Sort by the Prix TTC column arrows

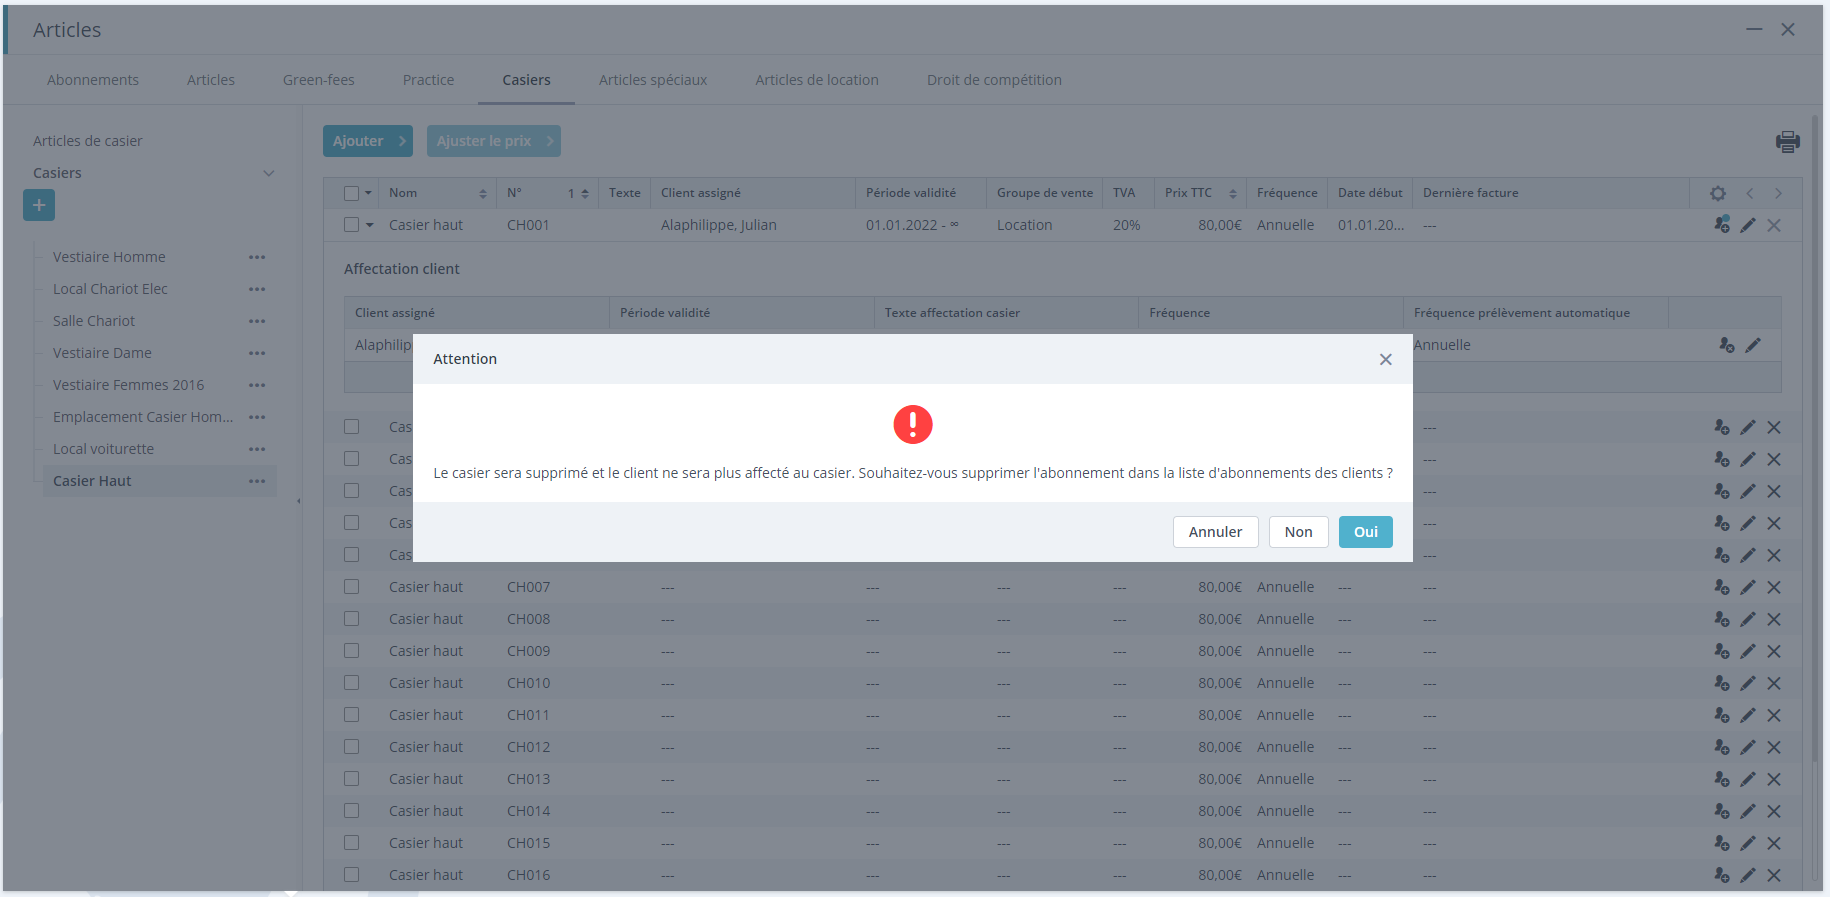pyautogui.click(x=1233, y=194)
